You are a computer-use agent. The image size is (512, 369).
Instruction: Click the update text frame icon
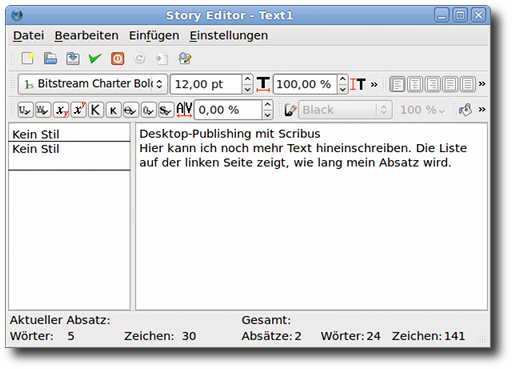click(162, 59)
